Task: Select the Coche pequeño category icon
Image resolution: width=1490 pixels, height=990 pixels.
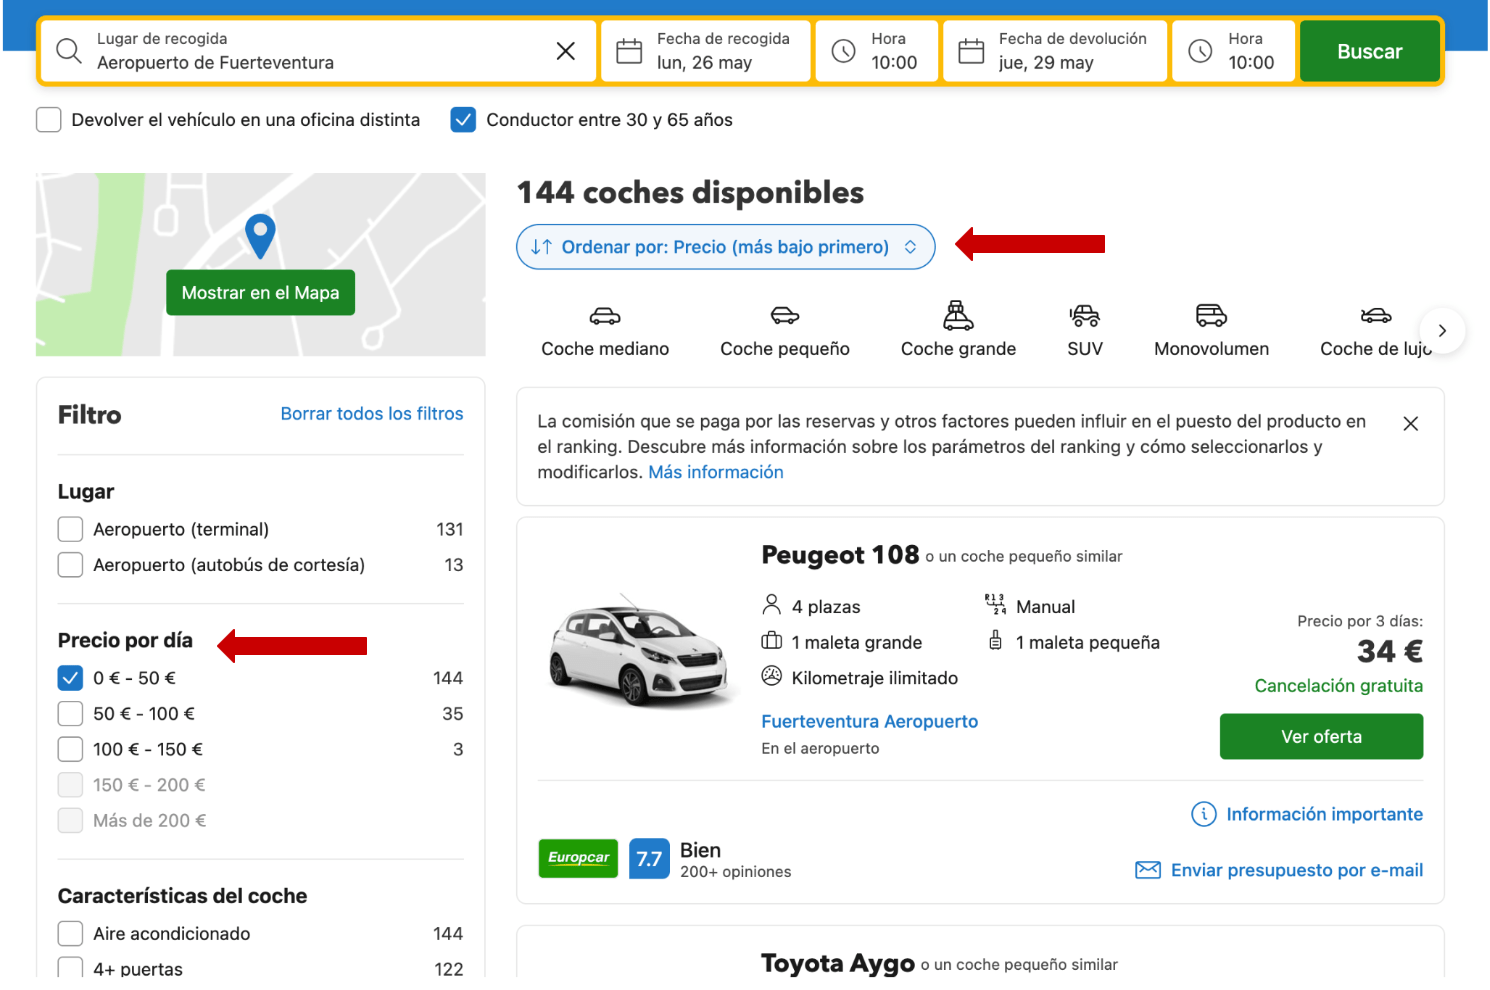Action: pyautogui.click(x=785, y=317)
